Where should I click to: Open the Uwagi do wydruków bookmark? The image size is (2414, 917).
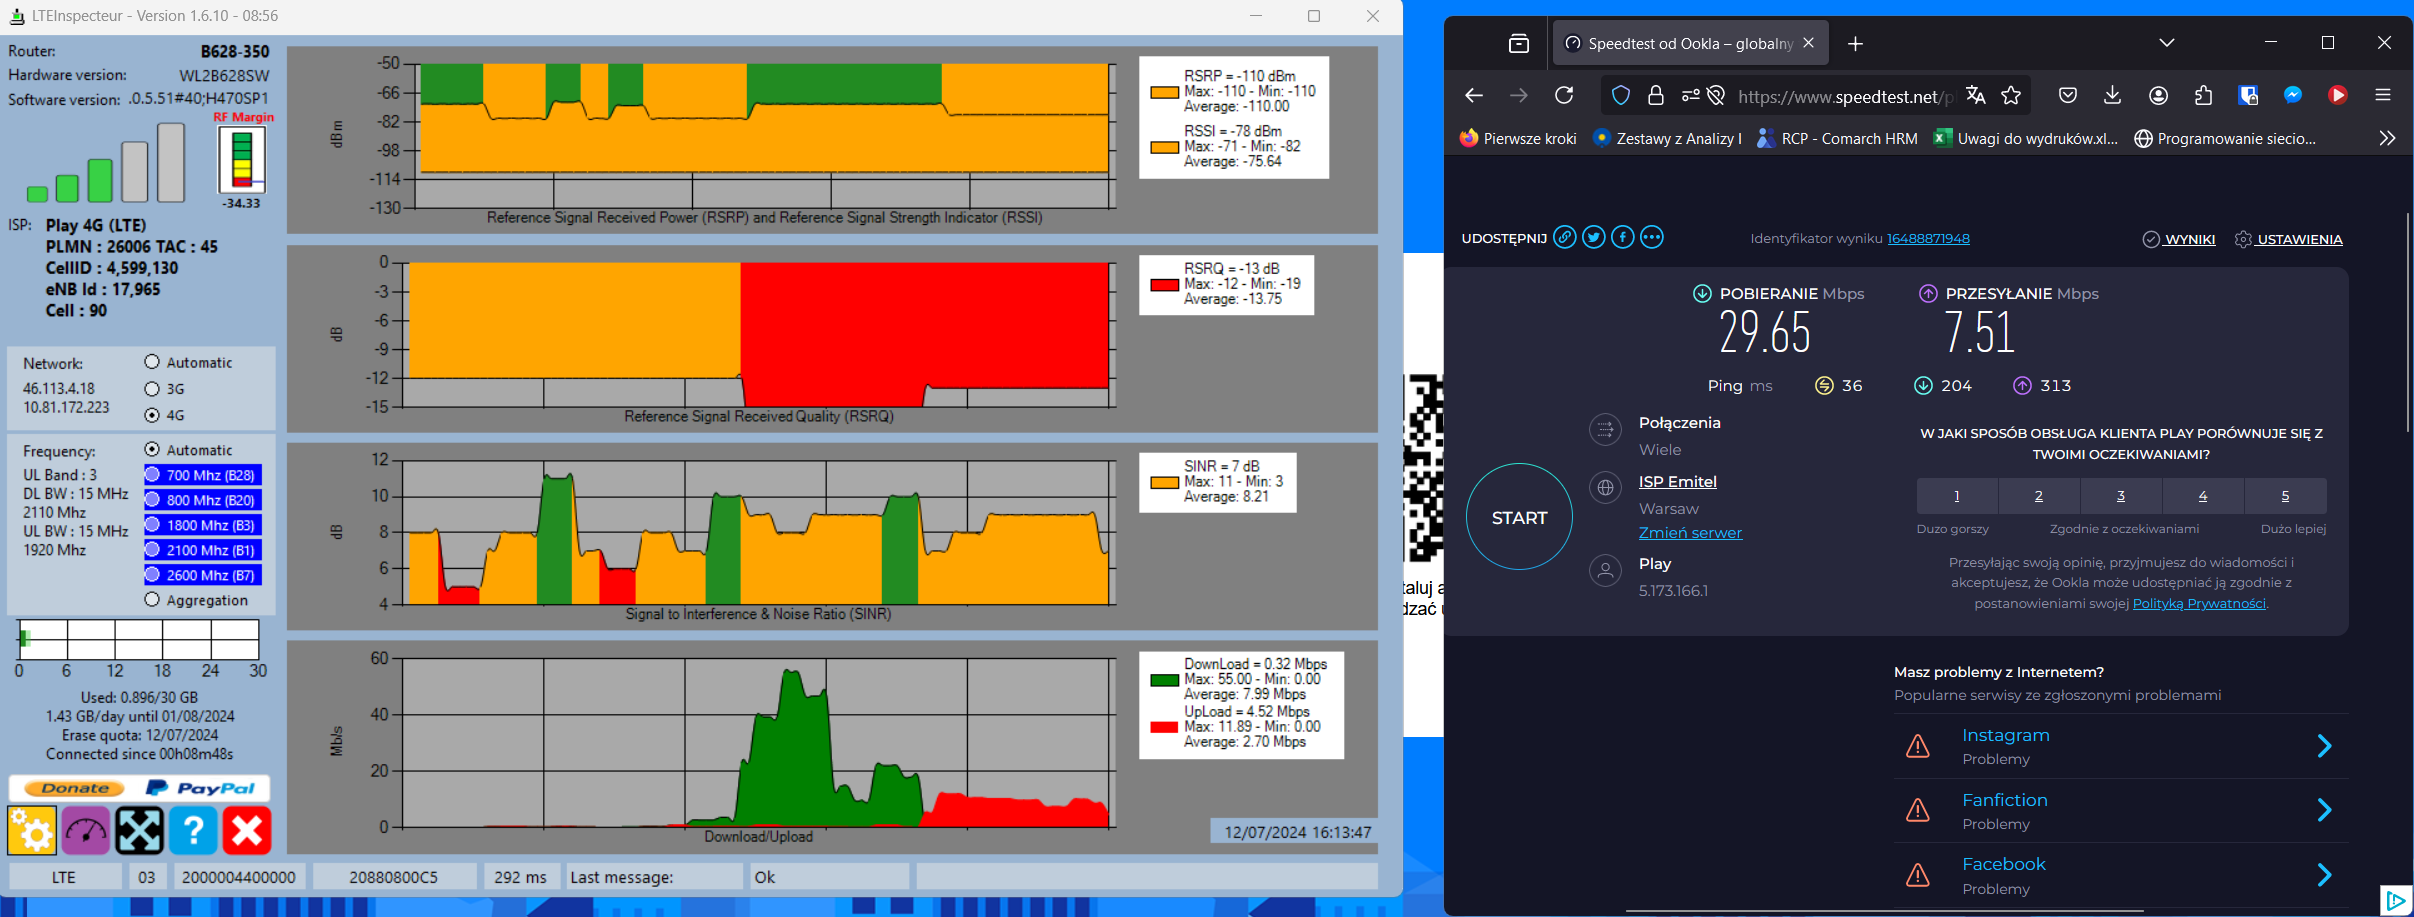pyautogui.click(x=2026, y=138)
